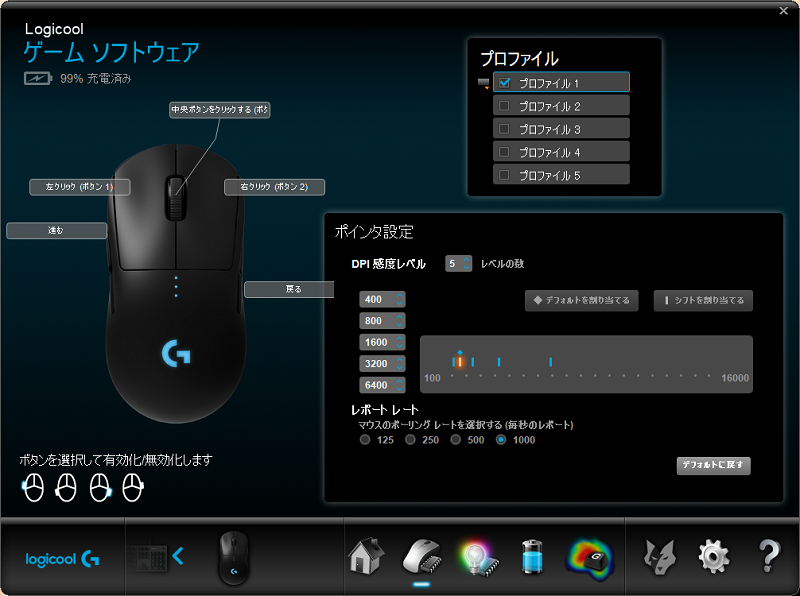Image resolution: width=800 pixels, height=596 pixels.
Task: Select the 1000 report rate radio button
Action: click(x=501, y=439)
